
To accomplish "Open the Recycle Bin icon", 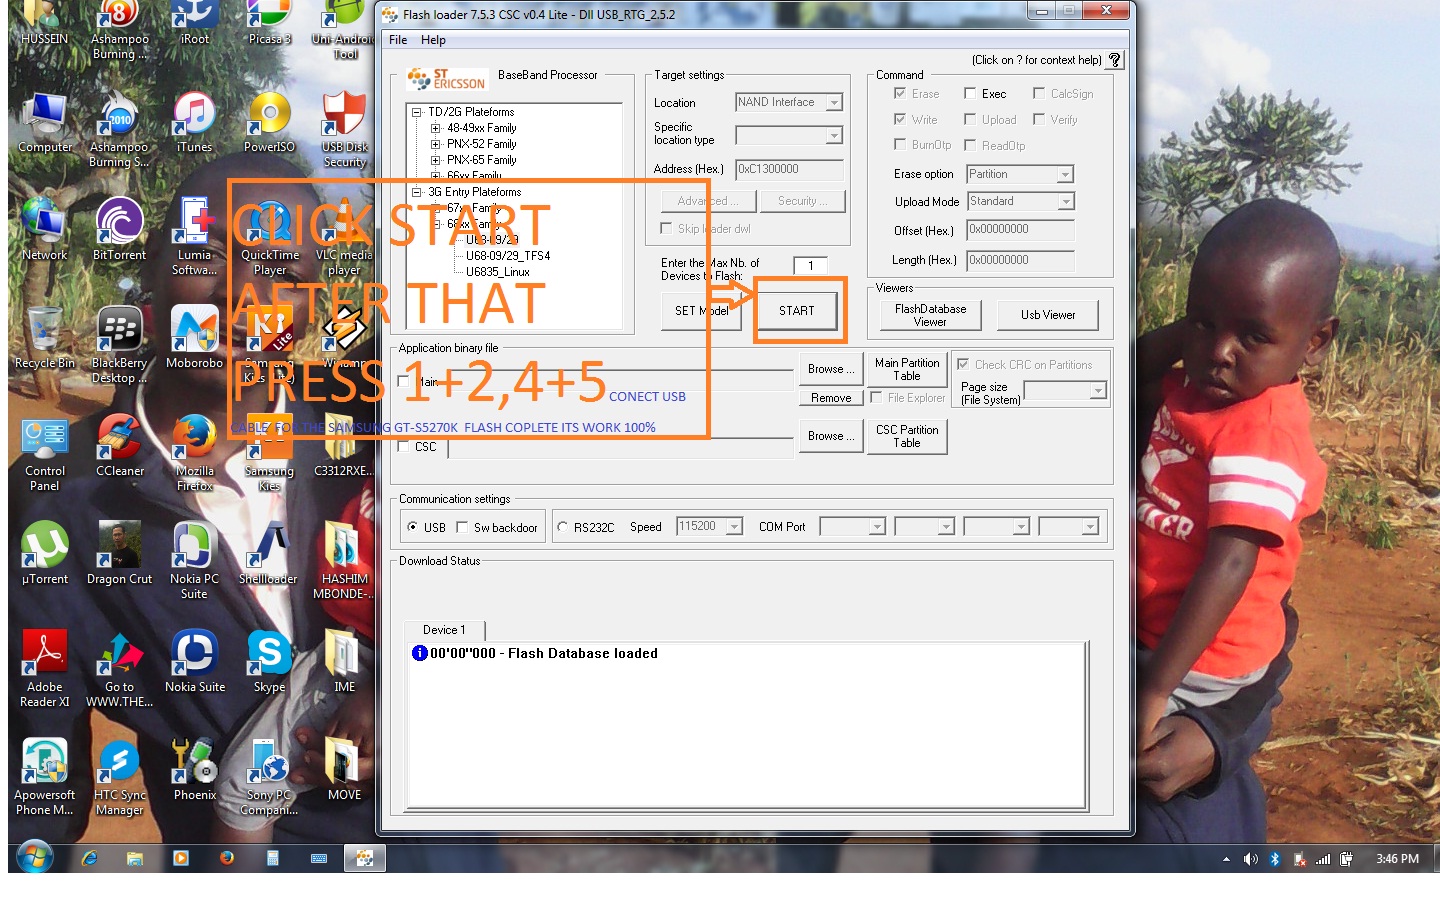I will click(x=45, y=338).
